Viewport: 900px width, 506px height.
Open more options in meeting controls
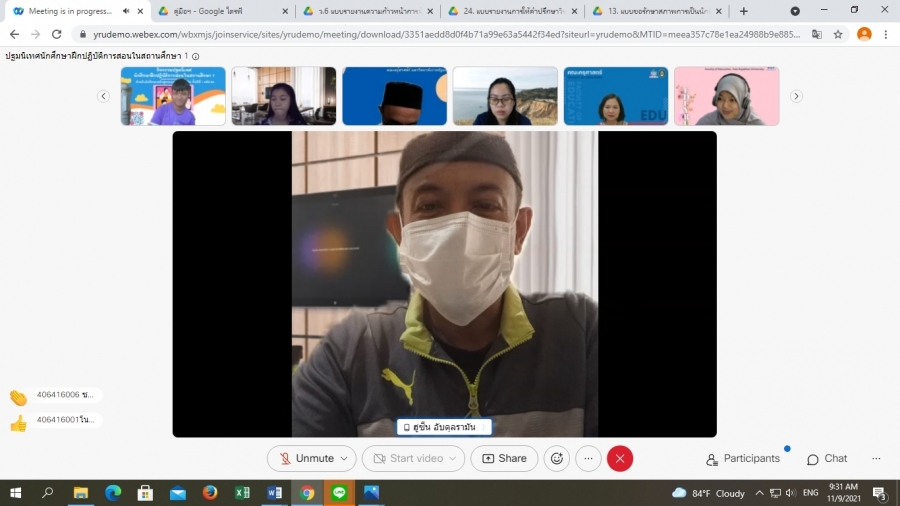pyautogui.click(x=588, y=458)
